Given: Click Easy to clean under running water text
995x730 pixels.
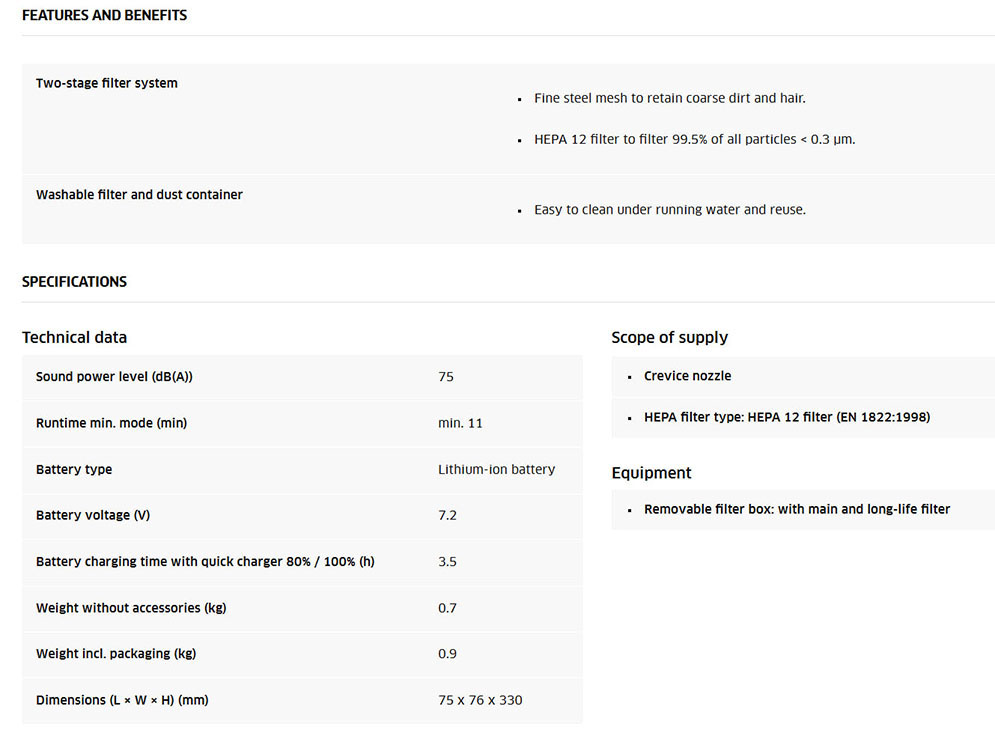Looking at the screenshot, I should [669, 210].
